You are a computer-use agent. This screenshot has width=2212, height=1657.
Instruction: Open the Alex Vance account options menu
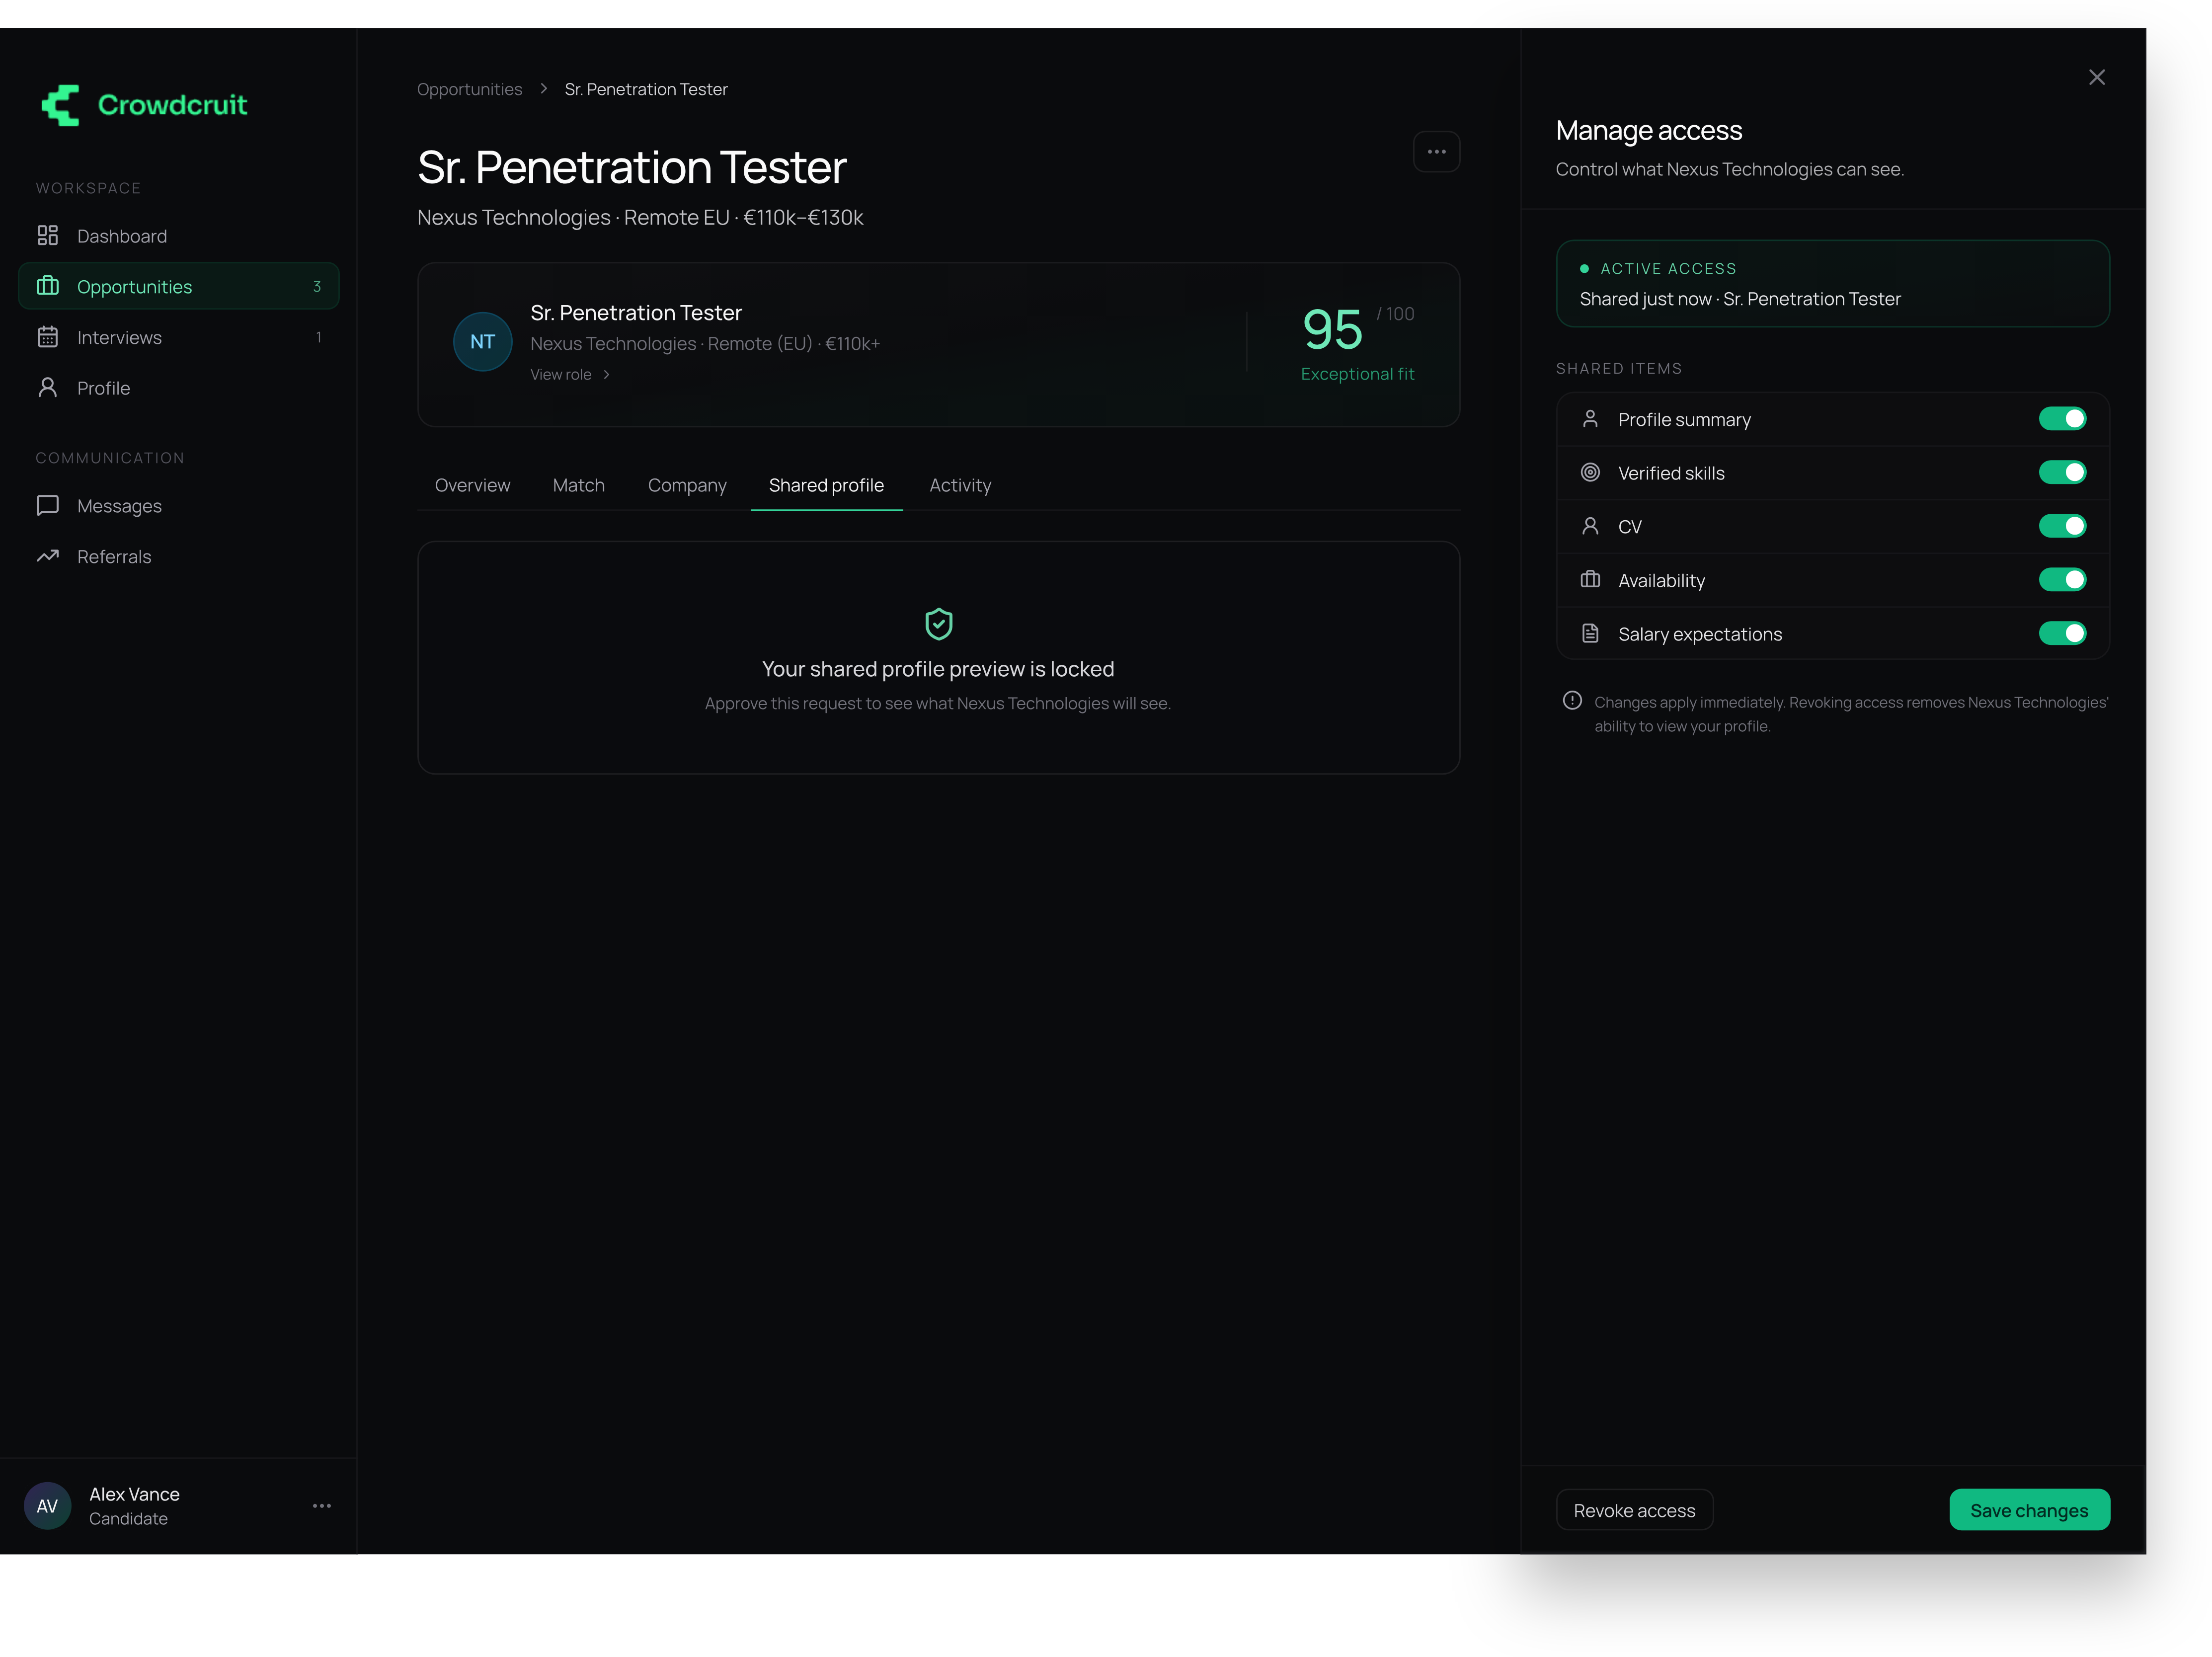[321, 1506]
